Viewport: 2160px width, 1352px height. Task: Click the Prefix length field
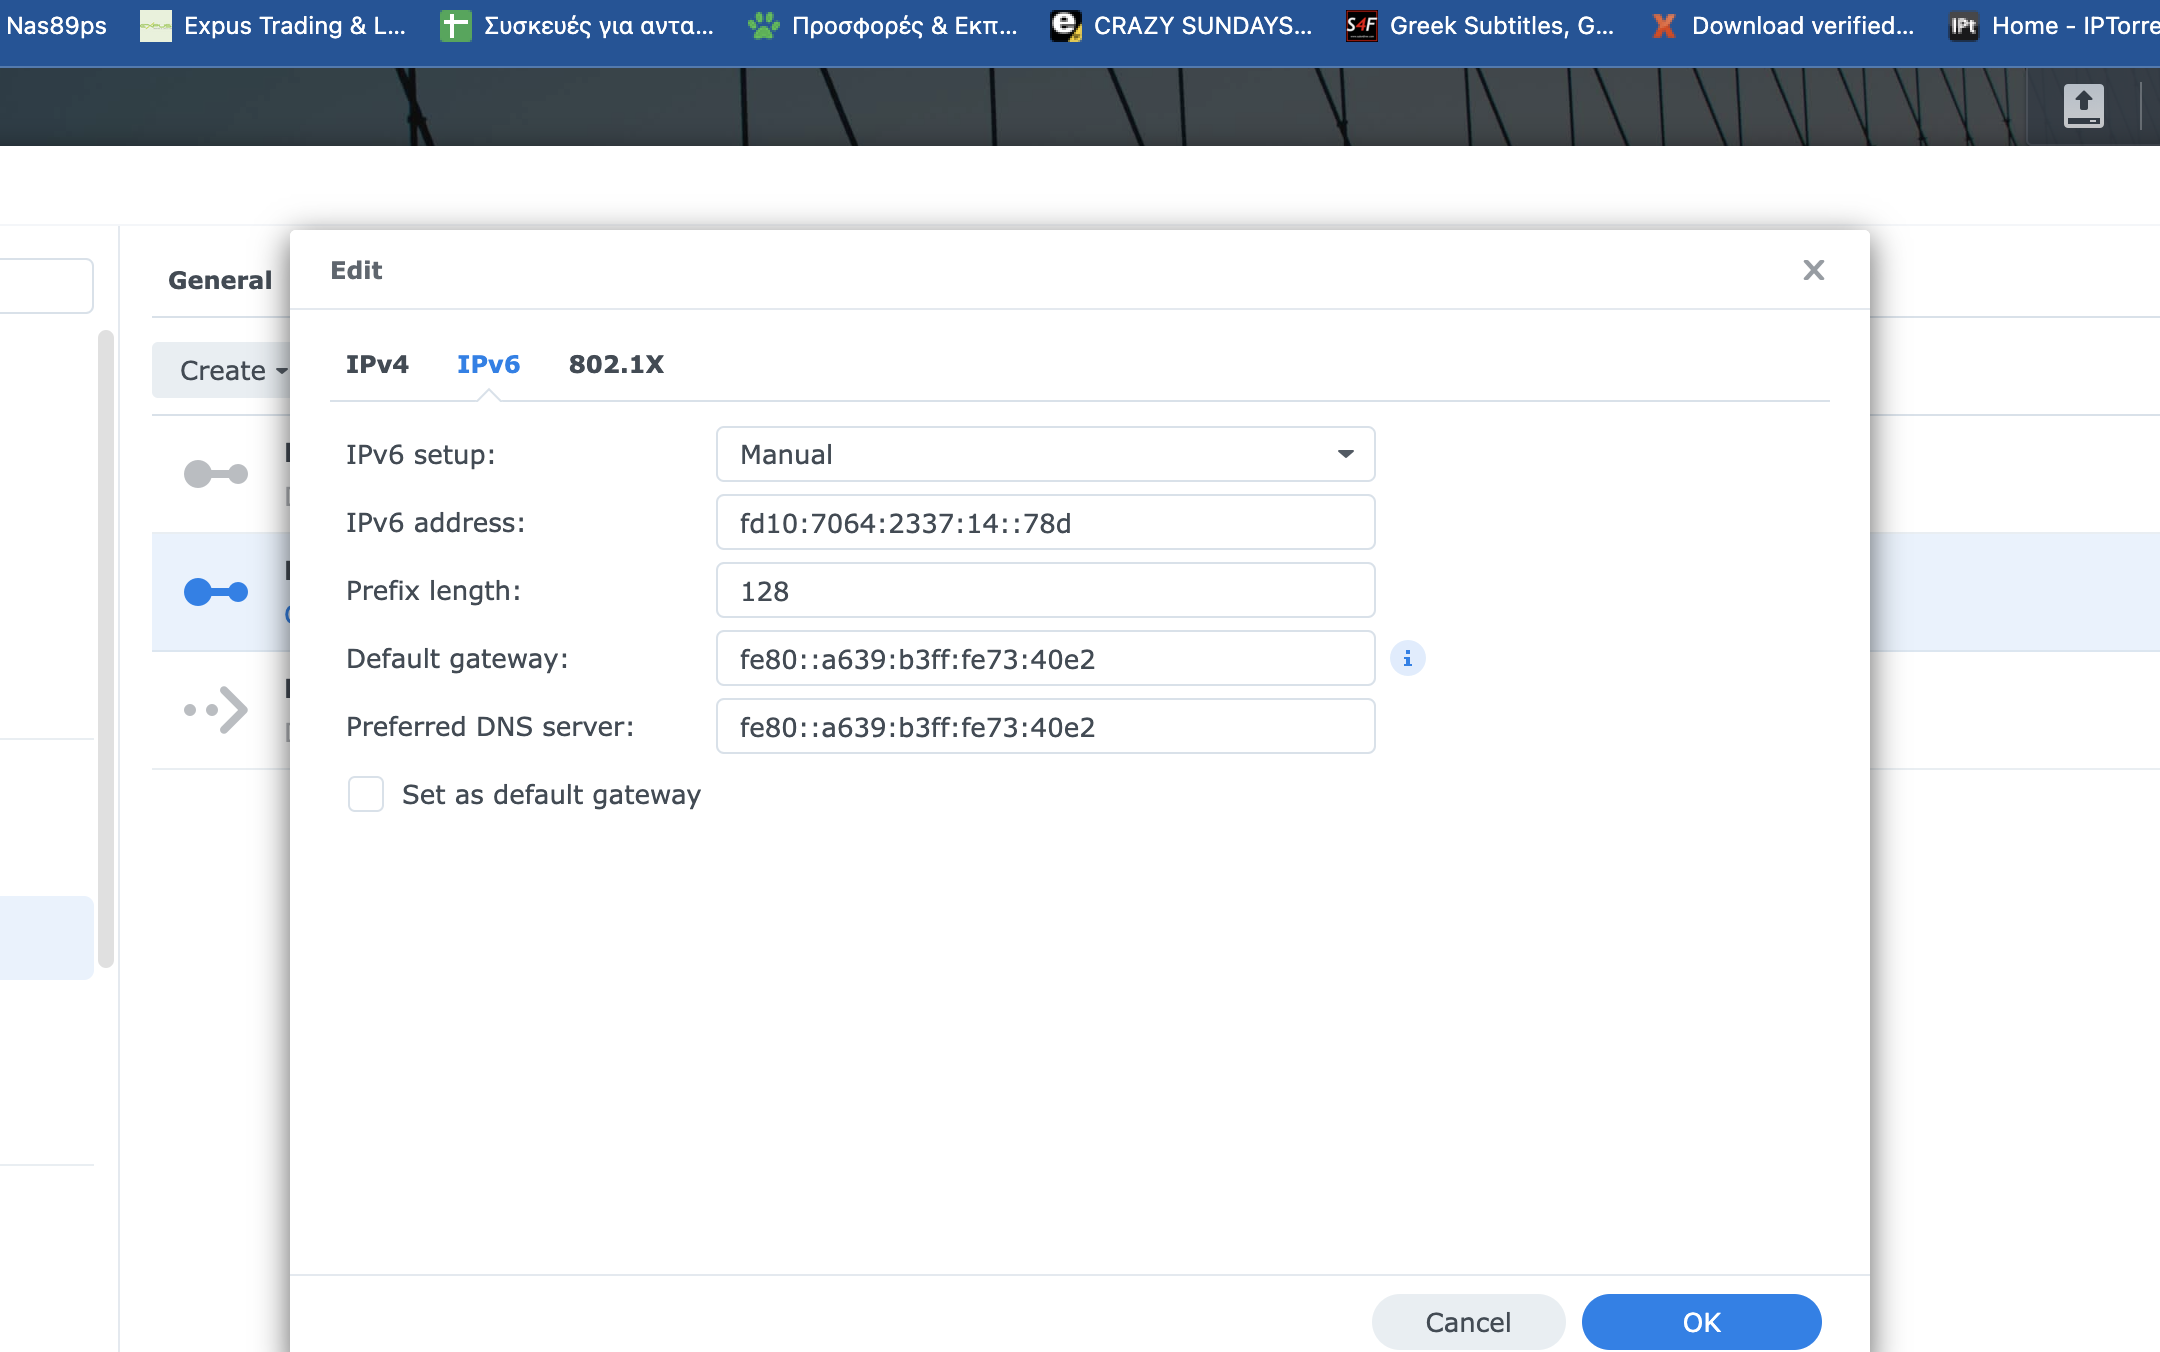pos(1045,590)
